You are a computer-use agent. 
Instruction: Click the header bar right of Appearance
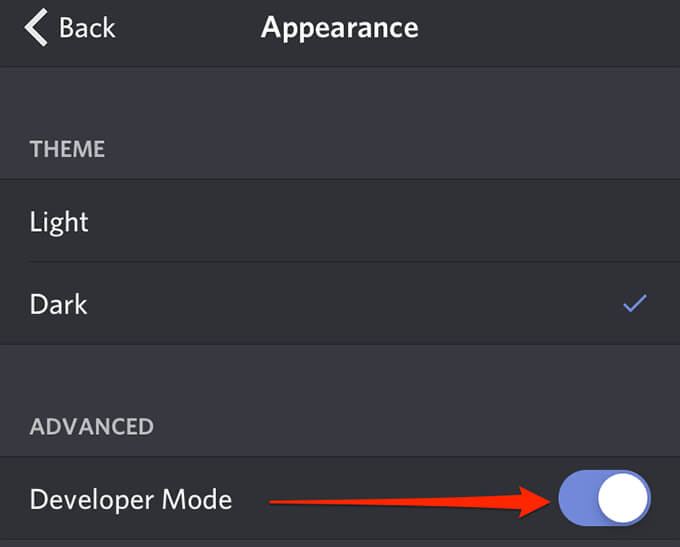(x=560, y=28)
